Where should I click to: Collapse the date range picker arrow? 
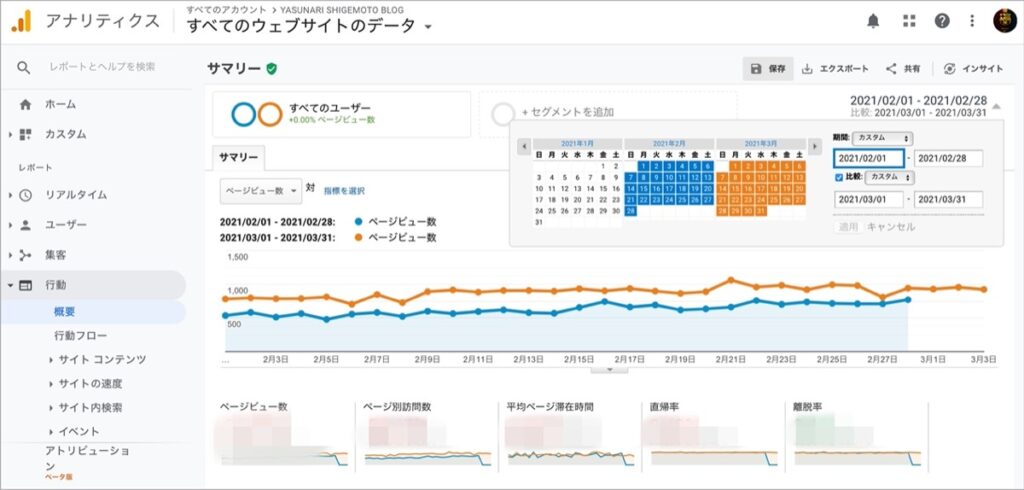click(x=996, y=106)
